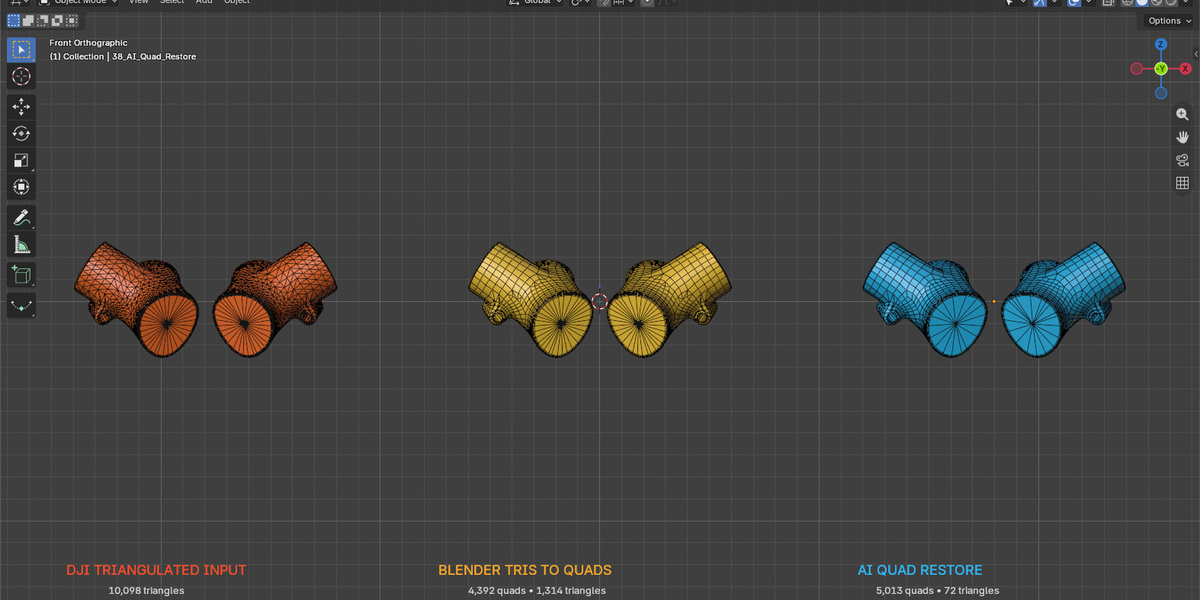
Task: Open the View menu
Action: point(139,2)
